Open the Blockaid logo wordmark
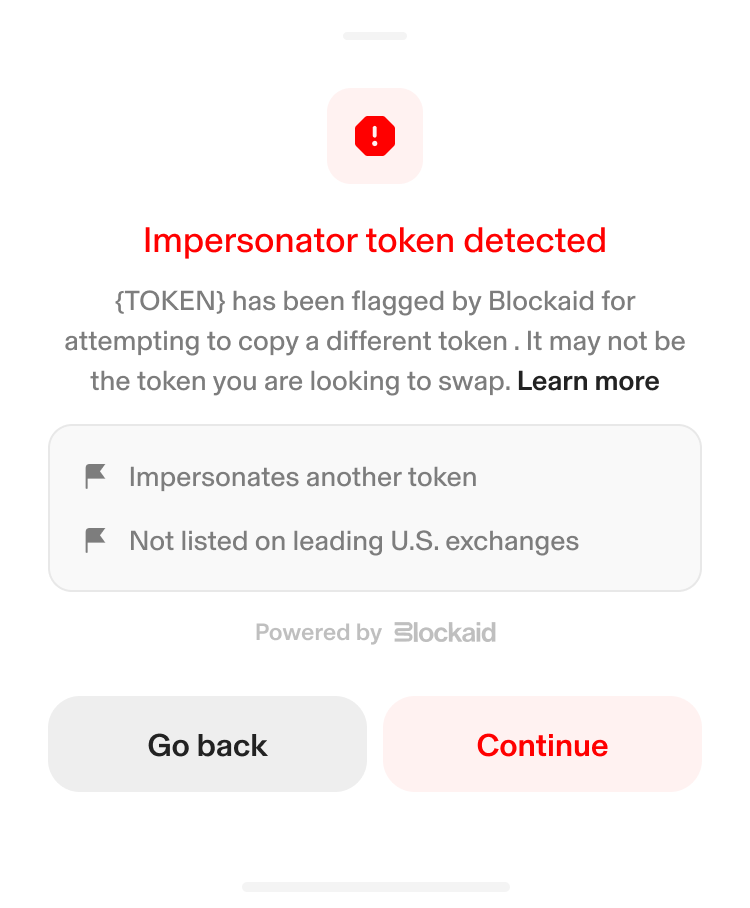The height and width of the screenshot is (908, 750). pos(445,632)
